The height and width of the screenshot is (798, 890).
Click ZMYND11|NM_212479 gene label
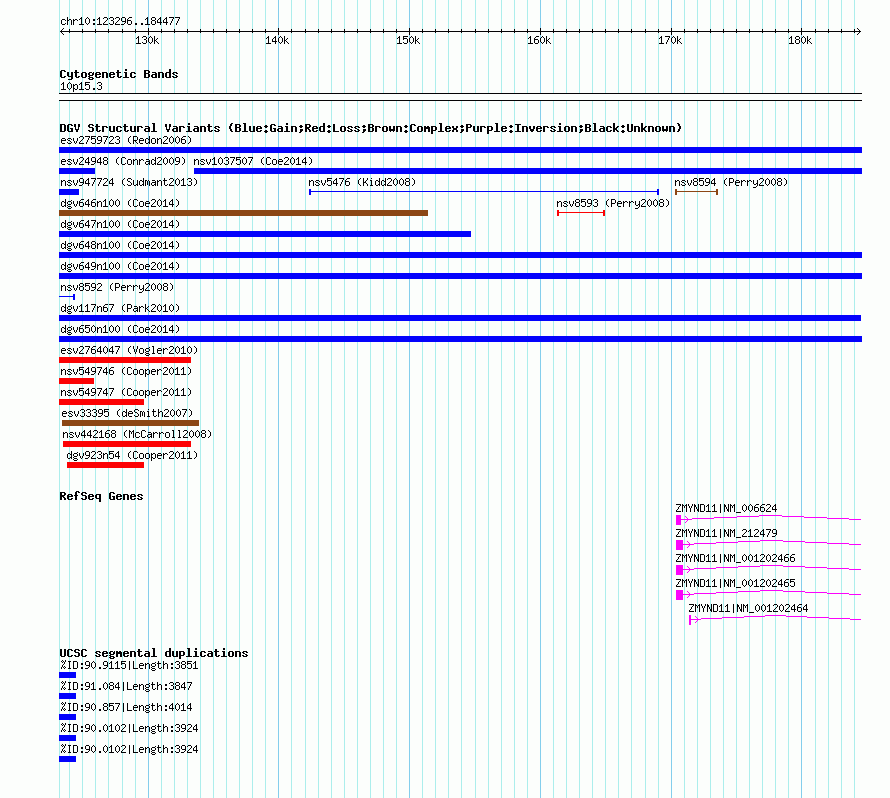click(726, 534)
